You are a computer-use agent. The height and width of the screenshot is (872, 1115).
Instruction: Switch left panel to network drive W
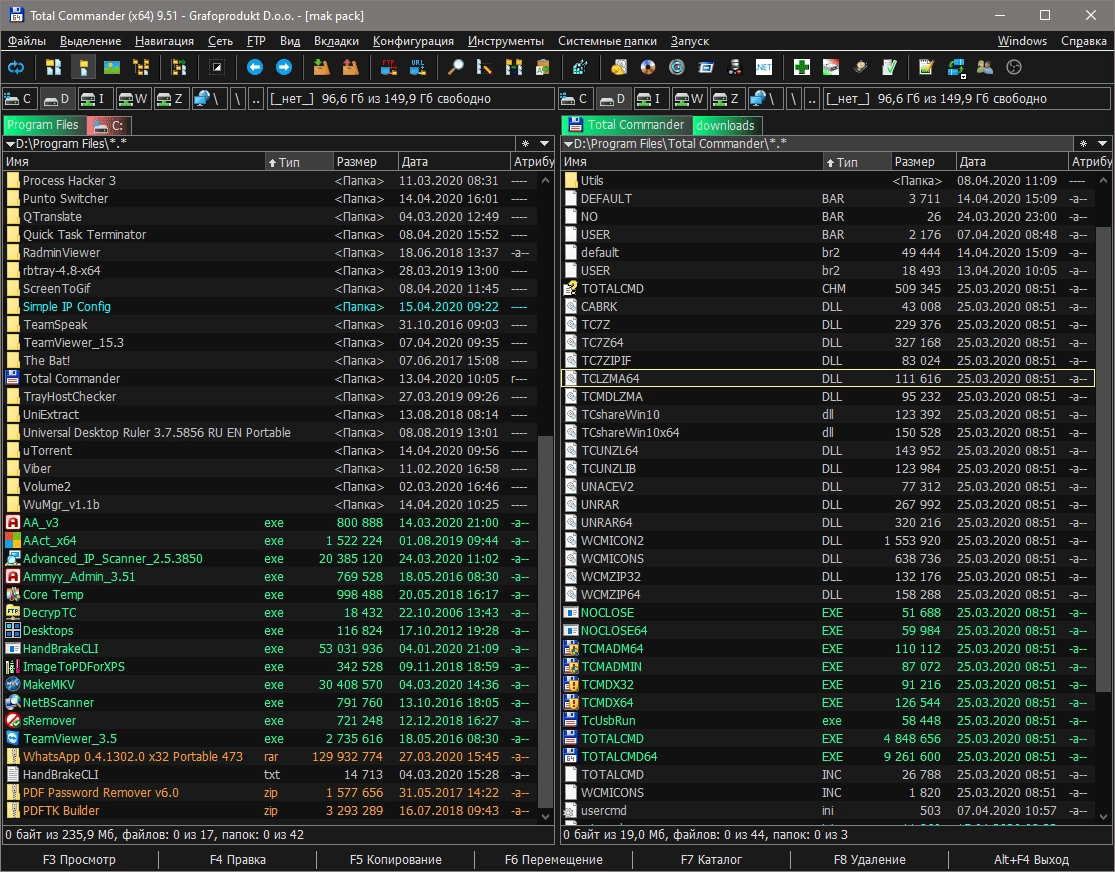[x=132, y=99]
